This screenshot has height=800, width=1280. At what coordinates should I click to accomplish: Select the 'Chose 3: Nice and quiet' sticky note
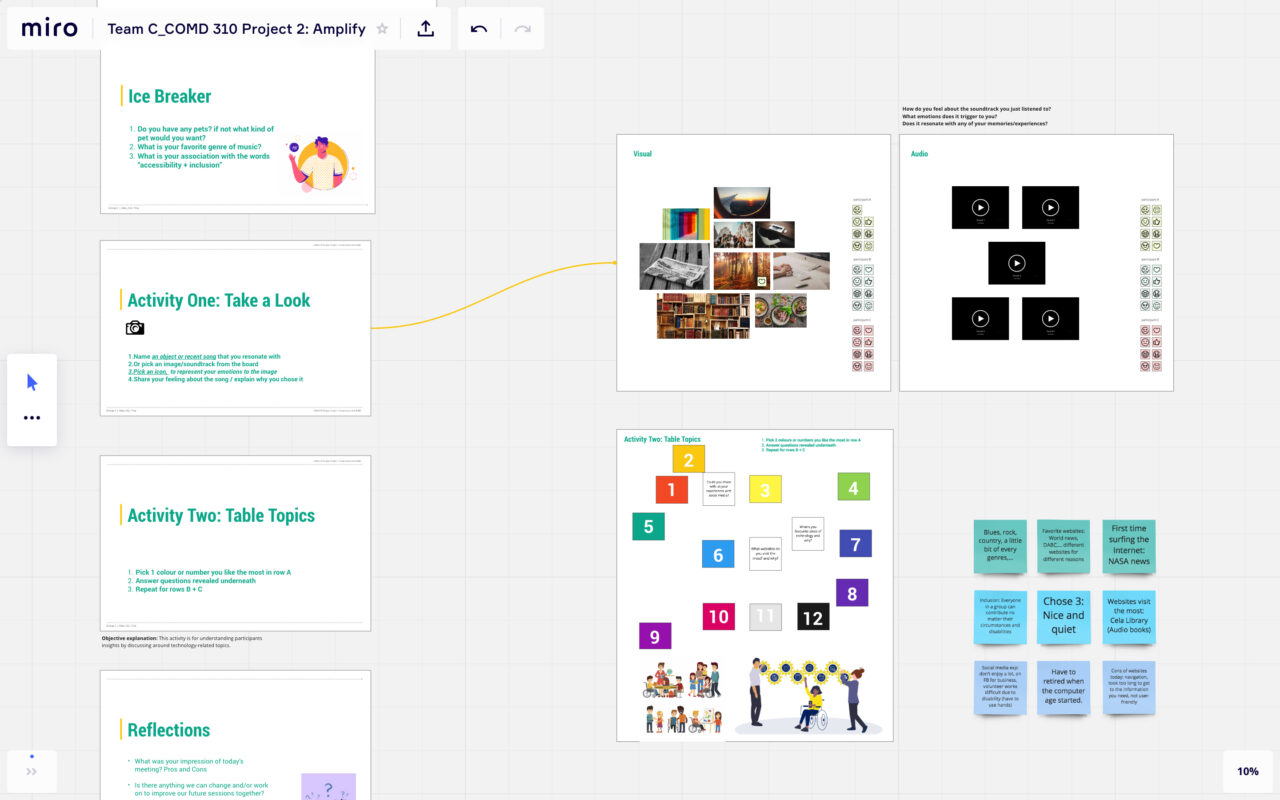(x=1064, y=617)
